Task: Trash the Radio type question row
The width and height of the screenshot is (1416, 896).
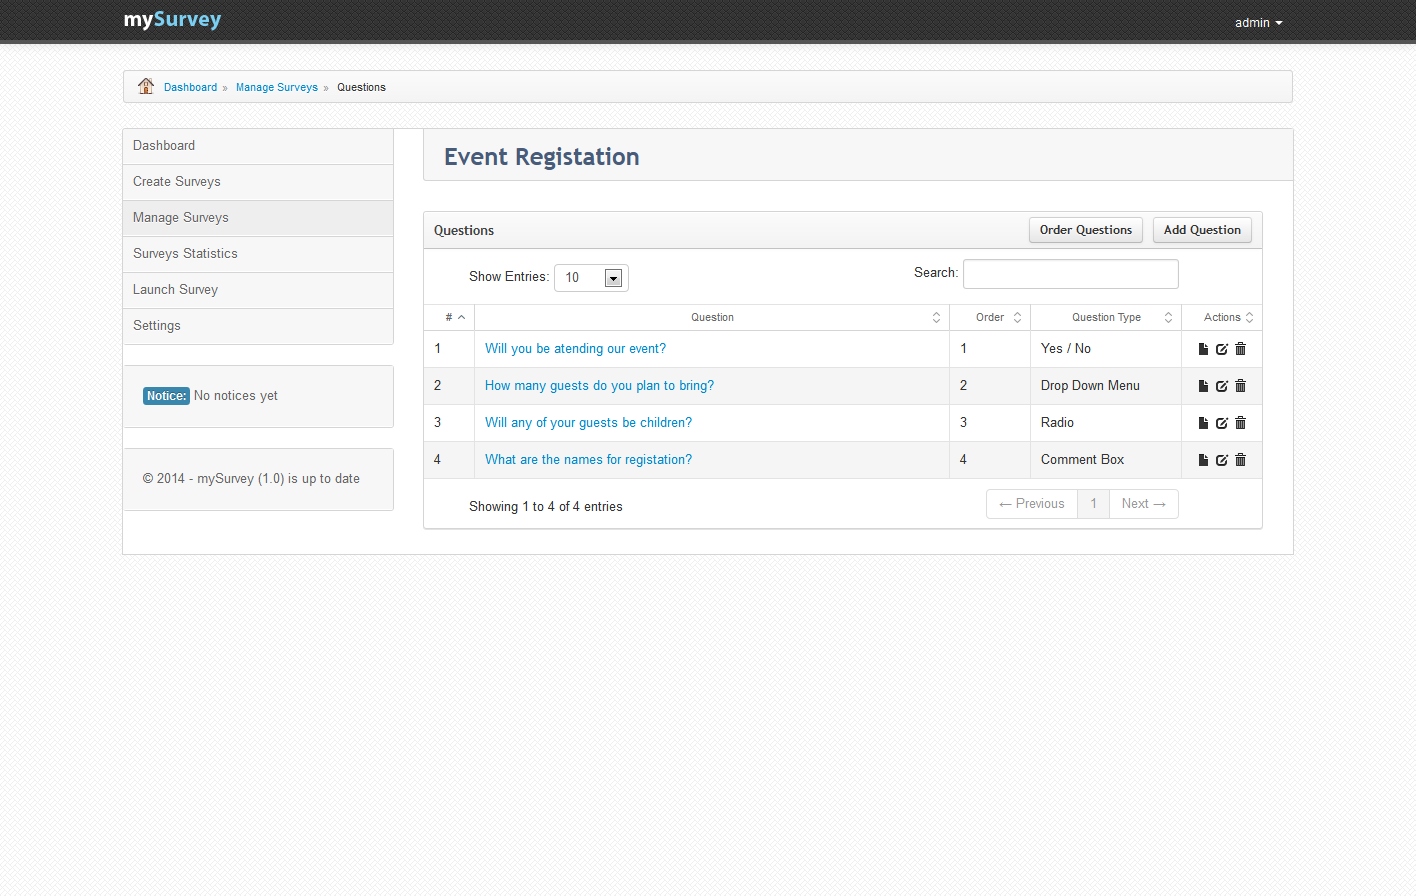Action: (x=1240, y=423)
